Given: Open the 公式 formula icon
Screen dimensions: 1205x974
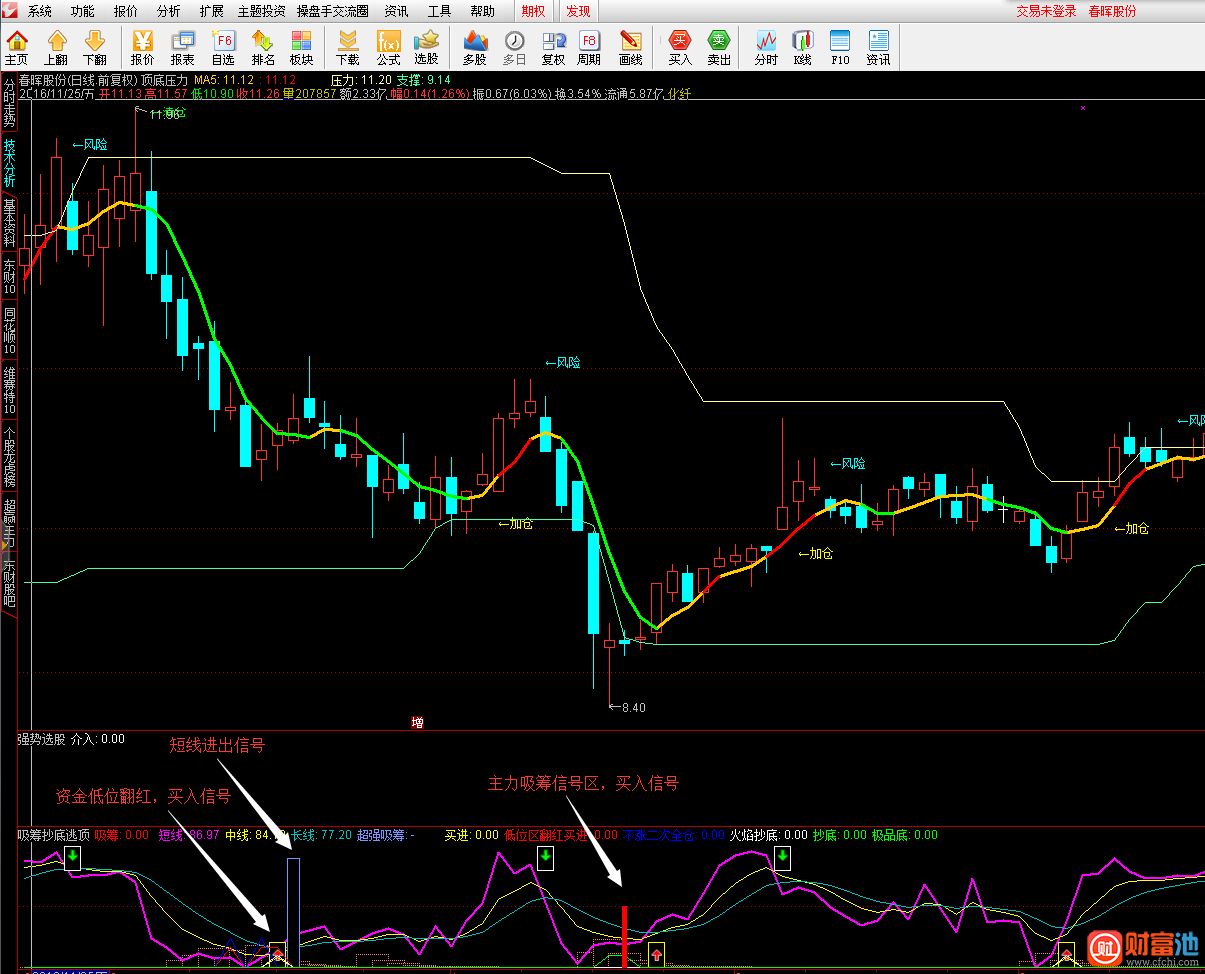Looking at the screenshot, I should [388, 47].
